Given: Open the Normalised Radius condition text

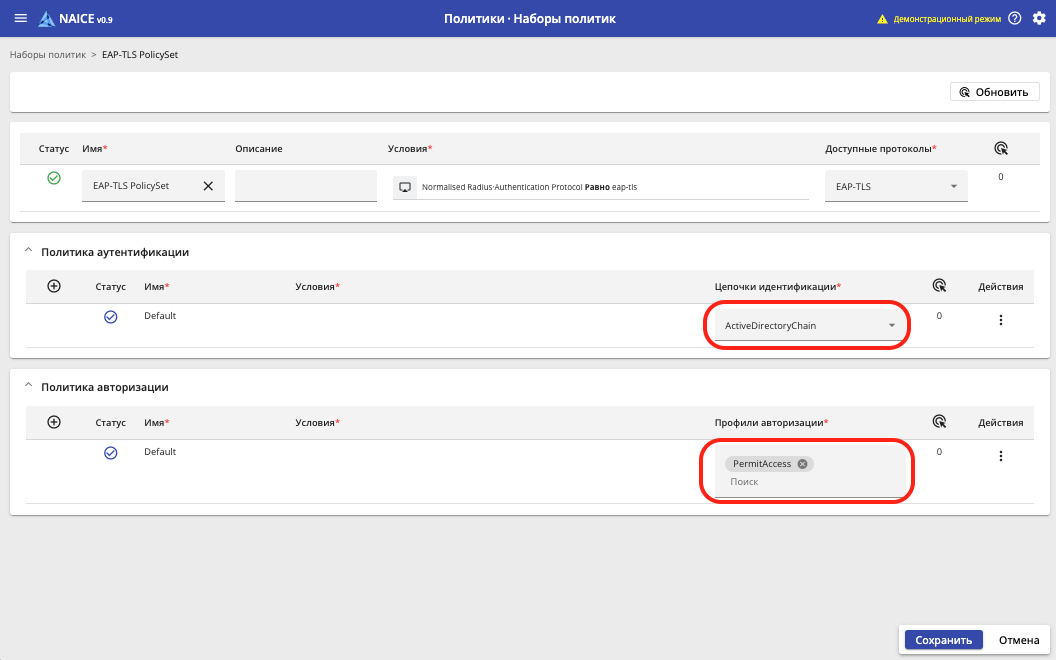Looking at the screenshot, I should click(529, 187).
